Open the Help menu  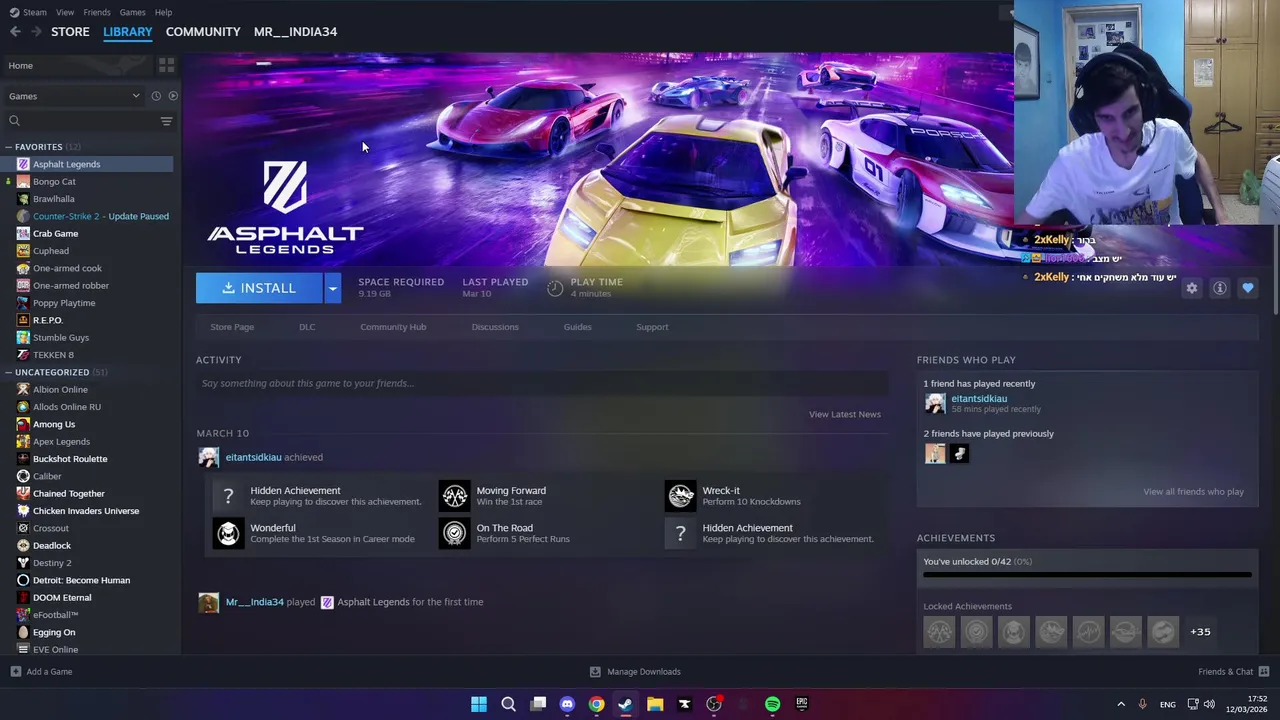pyautogui.click(x=163, y=12)
